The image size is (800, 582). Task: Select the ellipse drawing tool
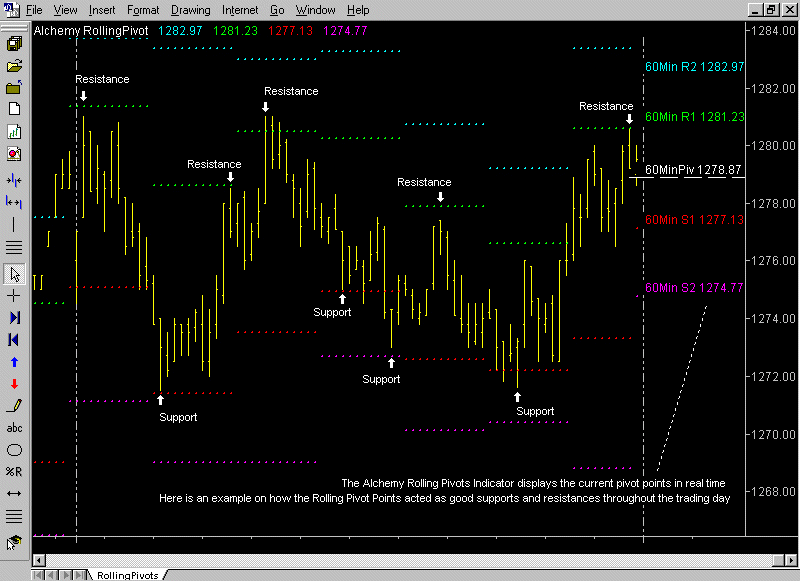coord(14,450)
